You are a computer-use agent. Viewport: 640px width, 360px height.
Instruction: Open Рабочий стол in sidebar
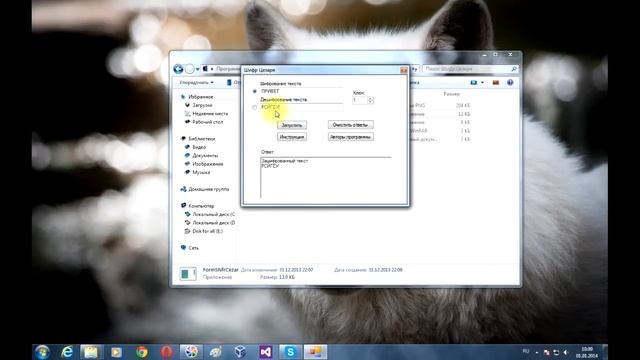coord(207,122)
